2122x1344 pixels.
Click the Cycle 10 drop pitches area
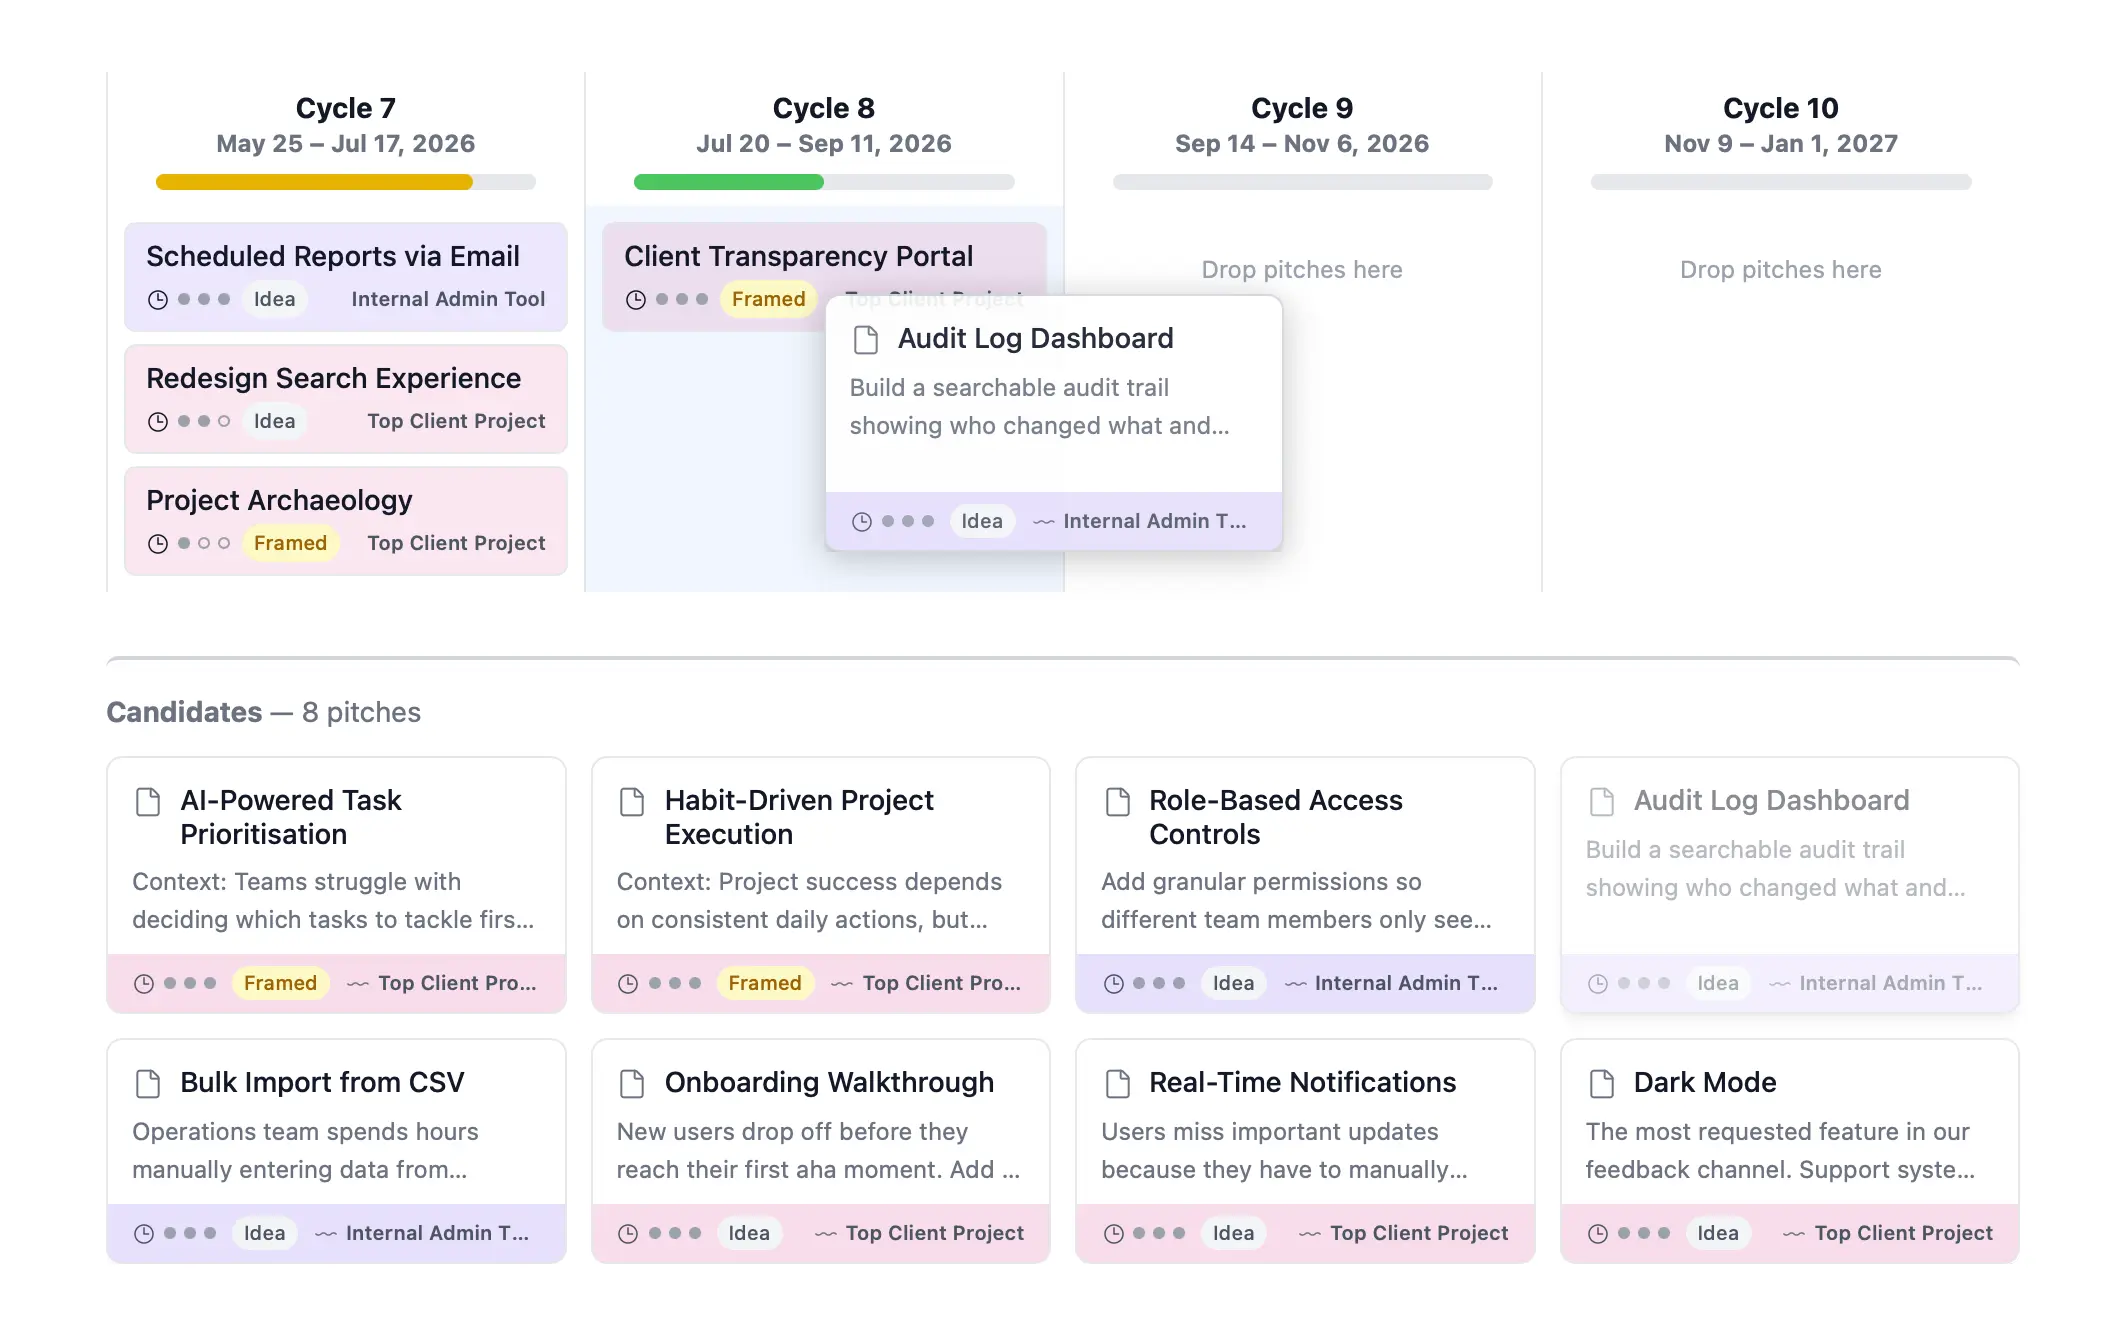(x=1780, y=270)
